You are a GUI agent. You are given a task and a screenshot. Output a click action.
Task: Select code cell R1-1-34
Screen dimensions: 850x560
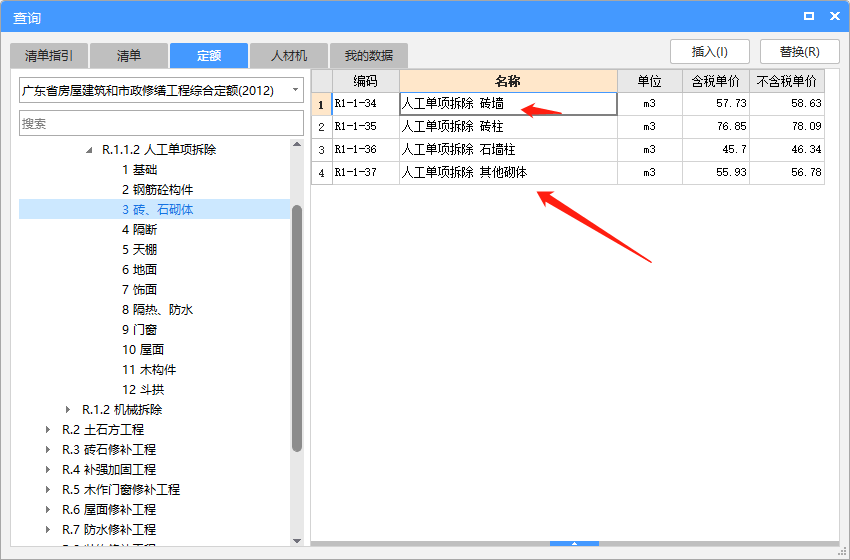coord(366,104)
